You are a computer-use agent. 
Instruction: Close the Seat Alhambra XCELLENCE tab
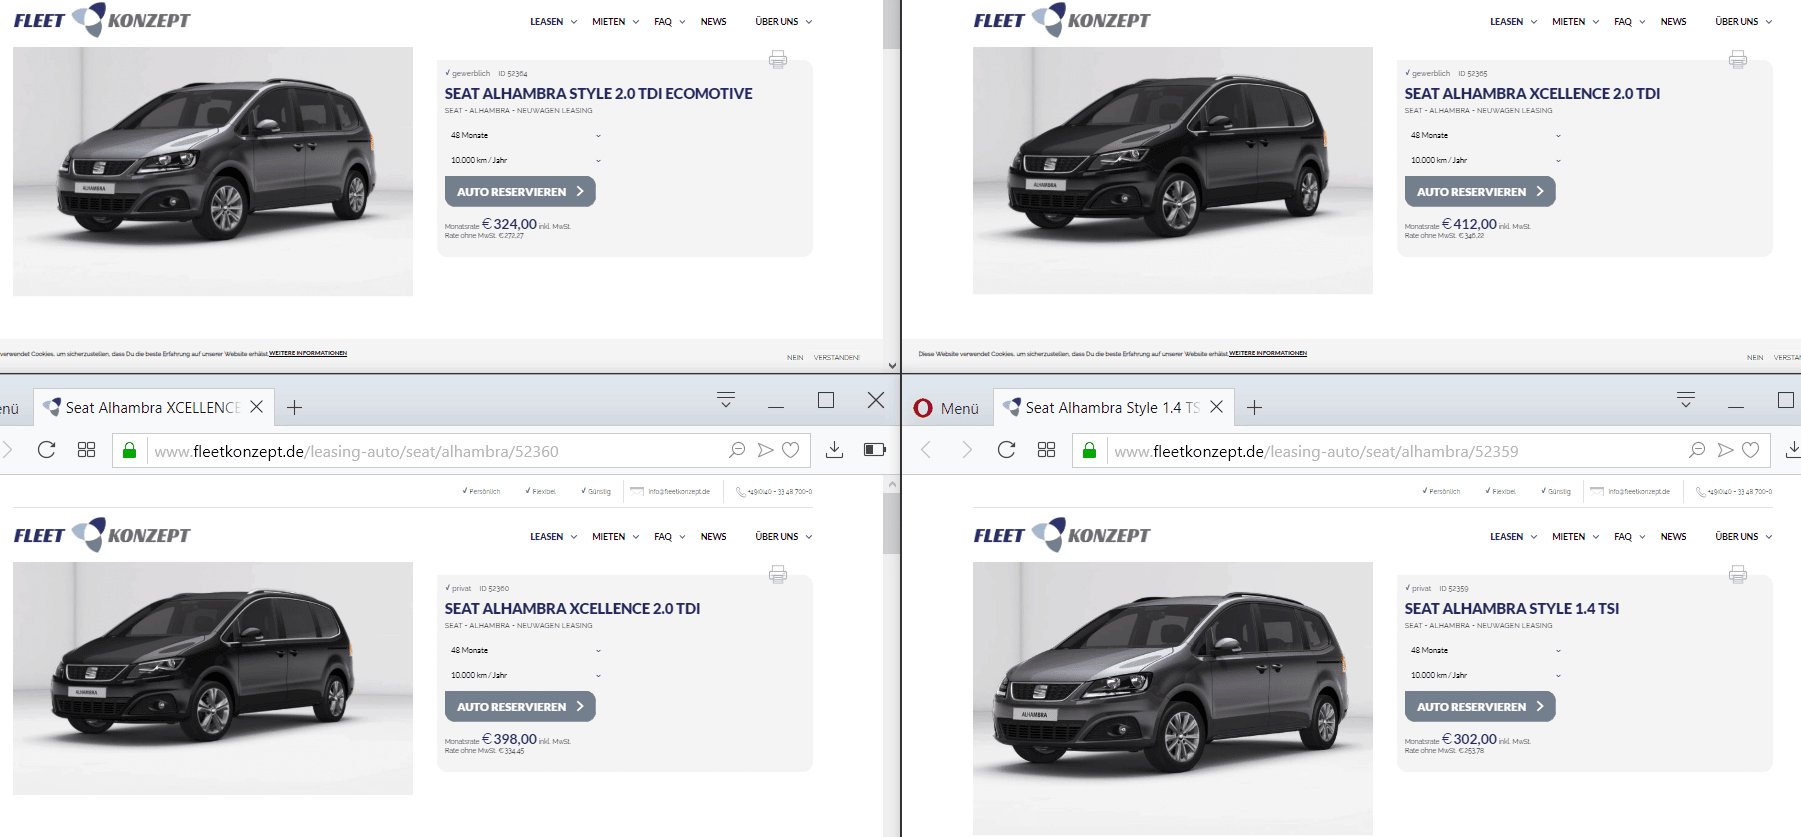tap(257, 407)
